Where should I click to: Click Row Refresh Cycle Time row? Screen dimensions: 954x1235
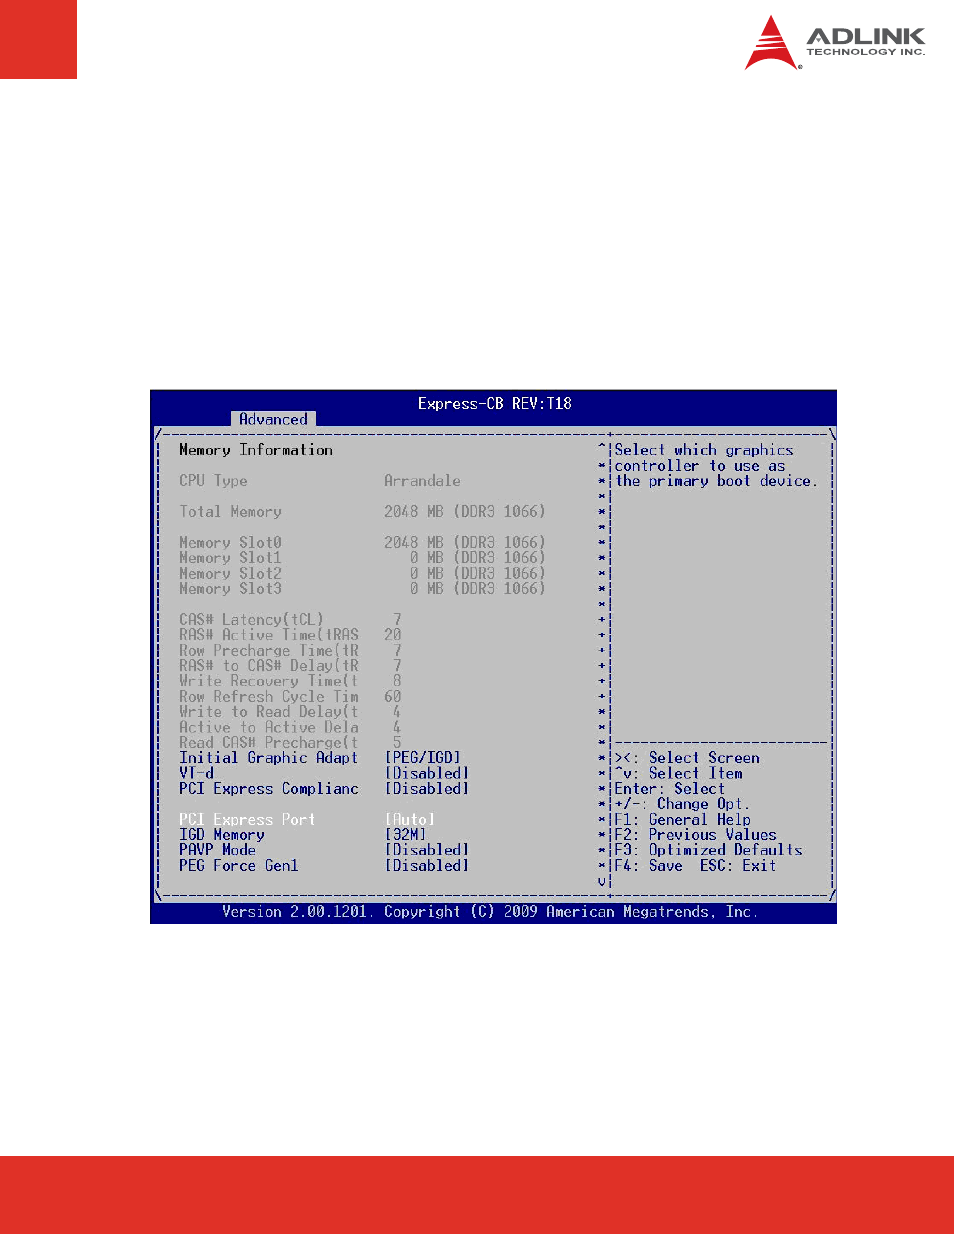pos(290,697)
